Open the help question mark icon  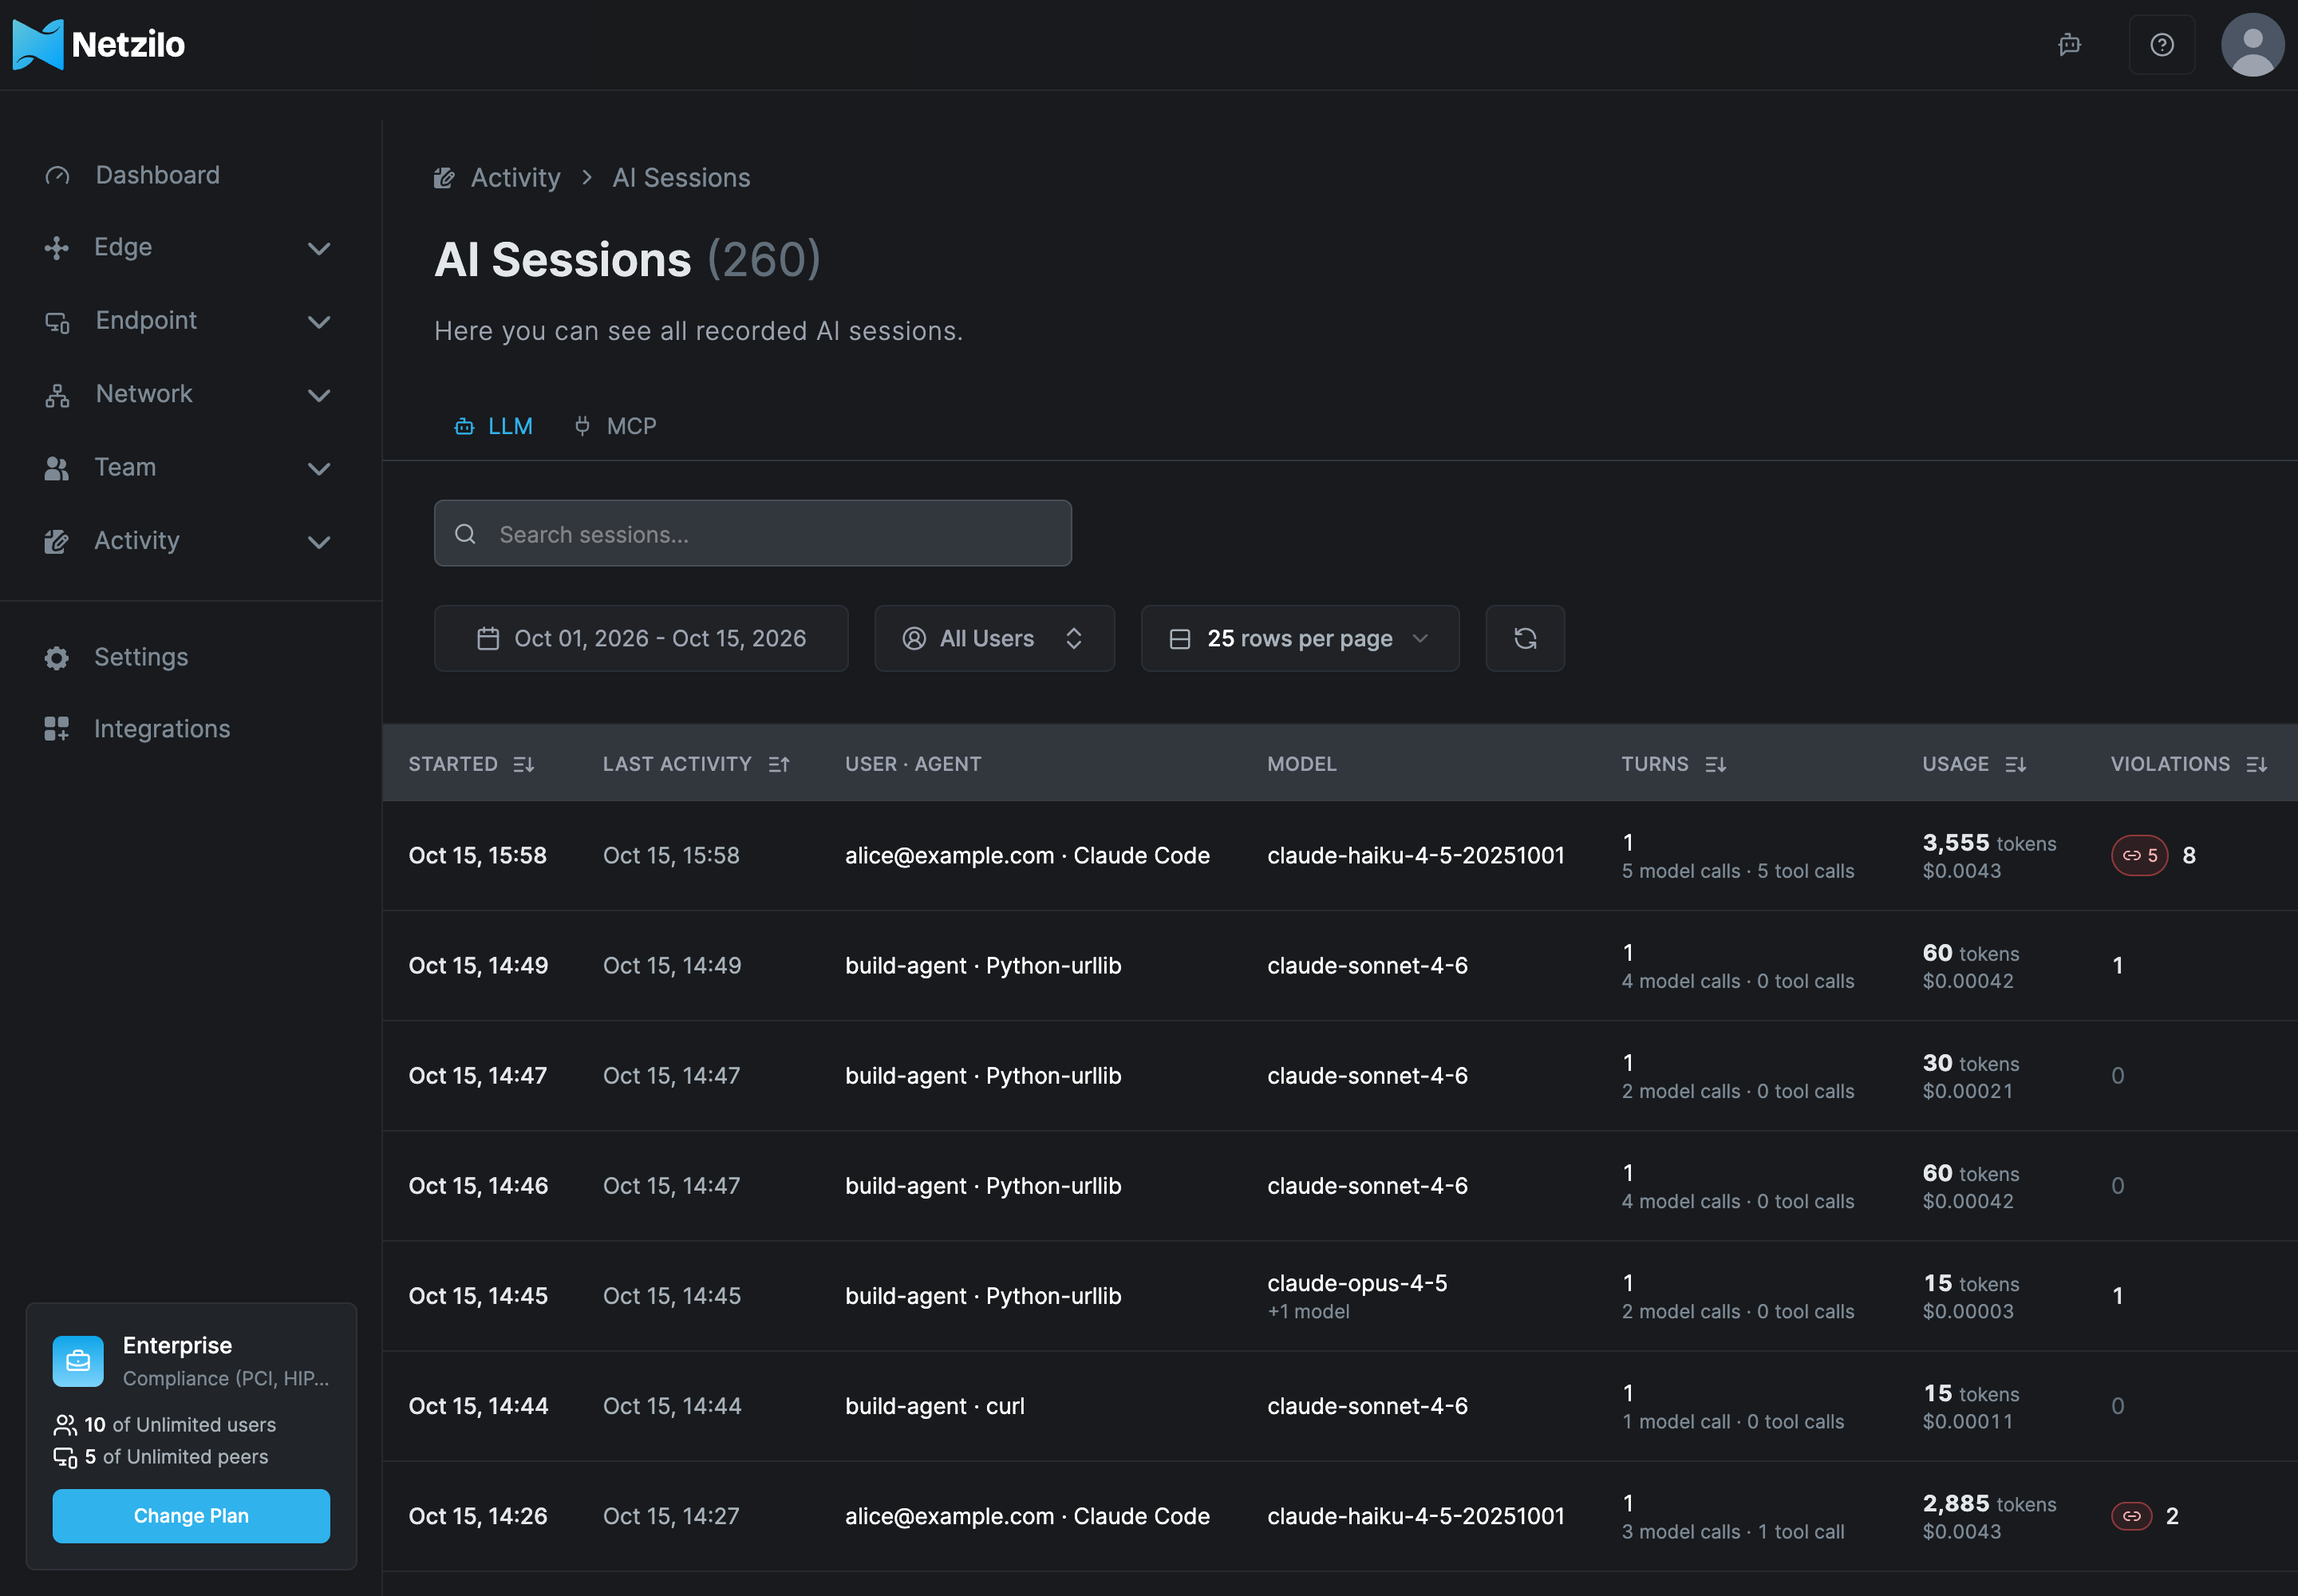click(2161, 45)
